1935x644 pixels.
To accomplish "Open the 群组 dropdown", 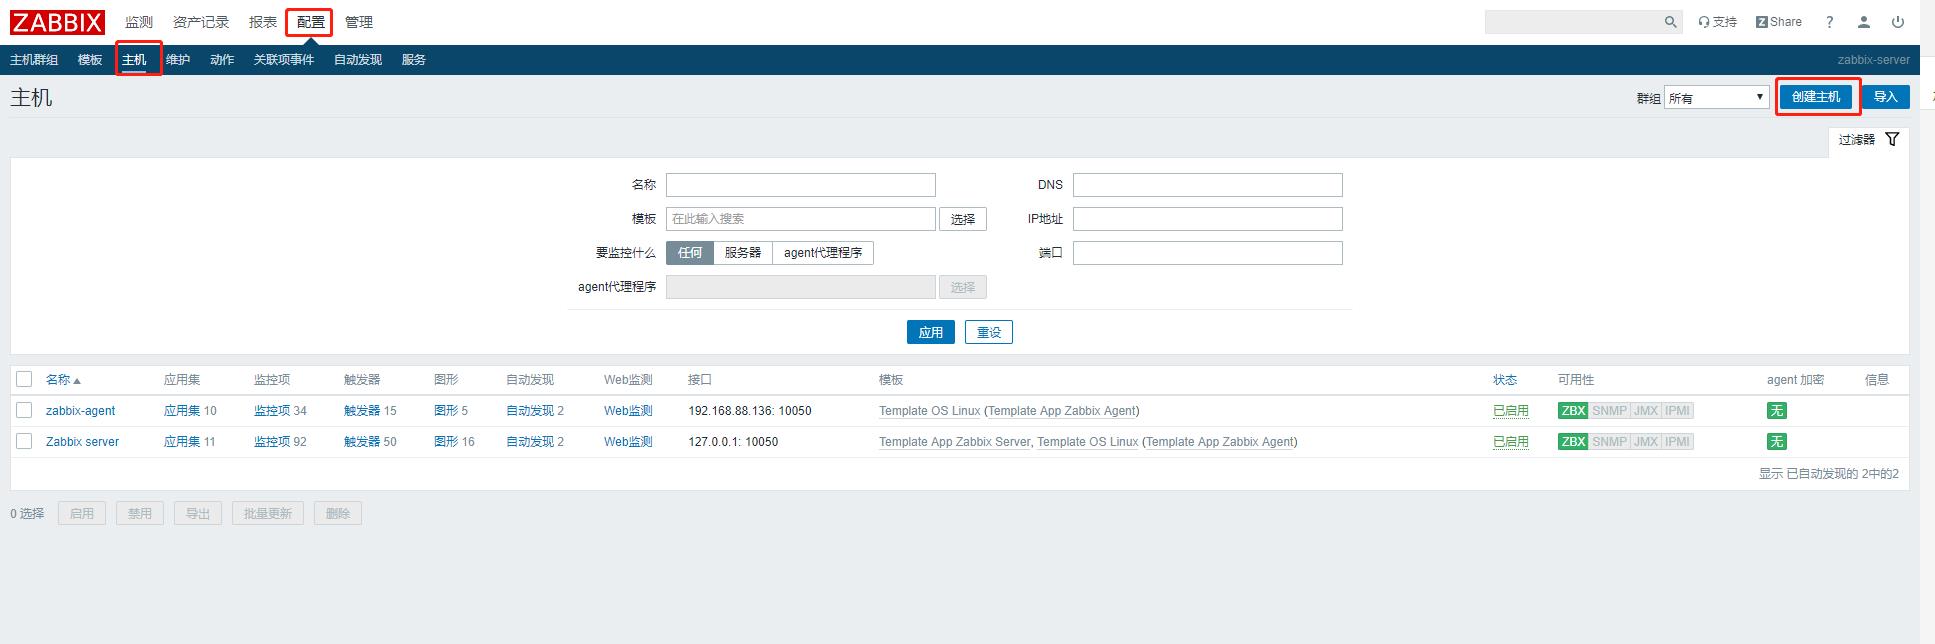I will (1717, 98).
